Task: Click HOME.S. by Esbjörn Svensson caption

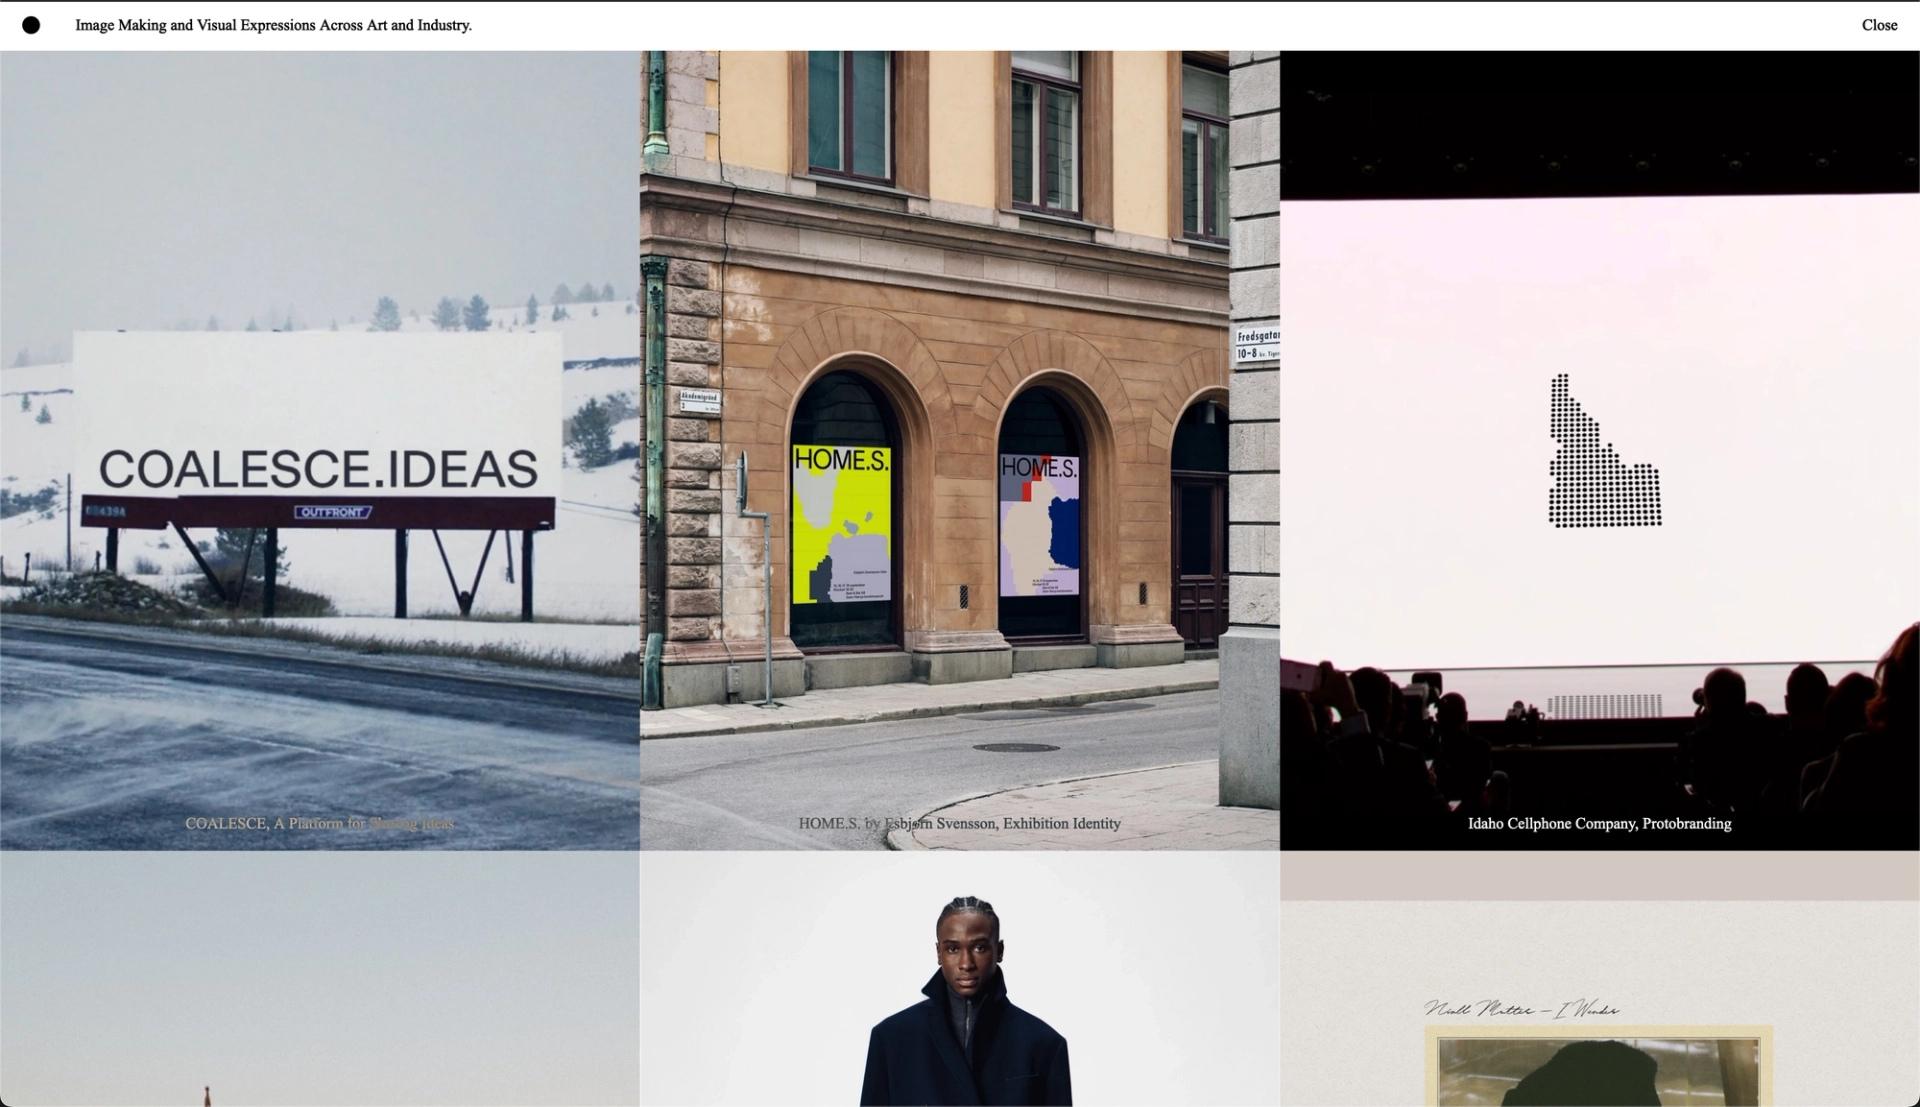Action: (959, 823)
